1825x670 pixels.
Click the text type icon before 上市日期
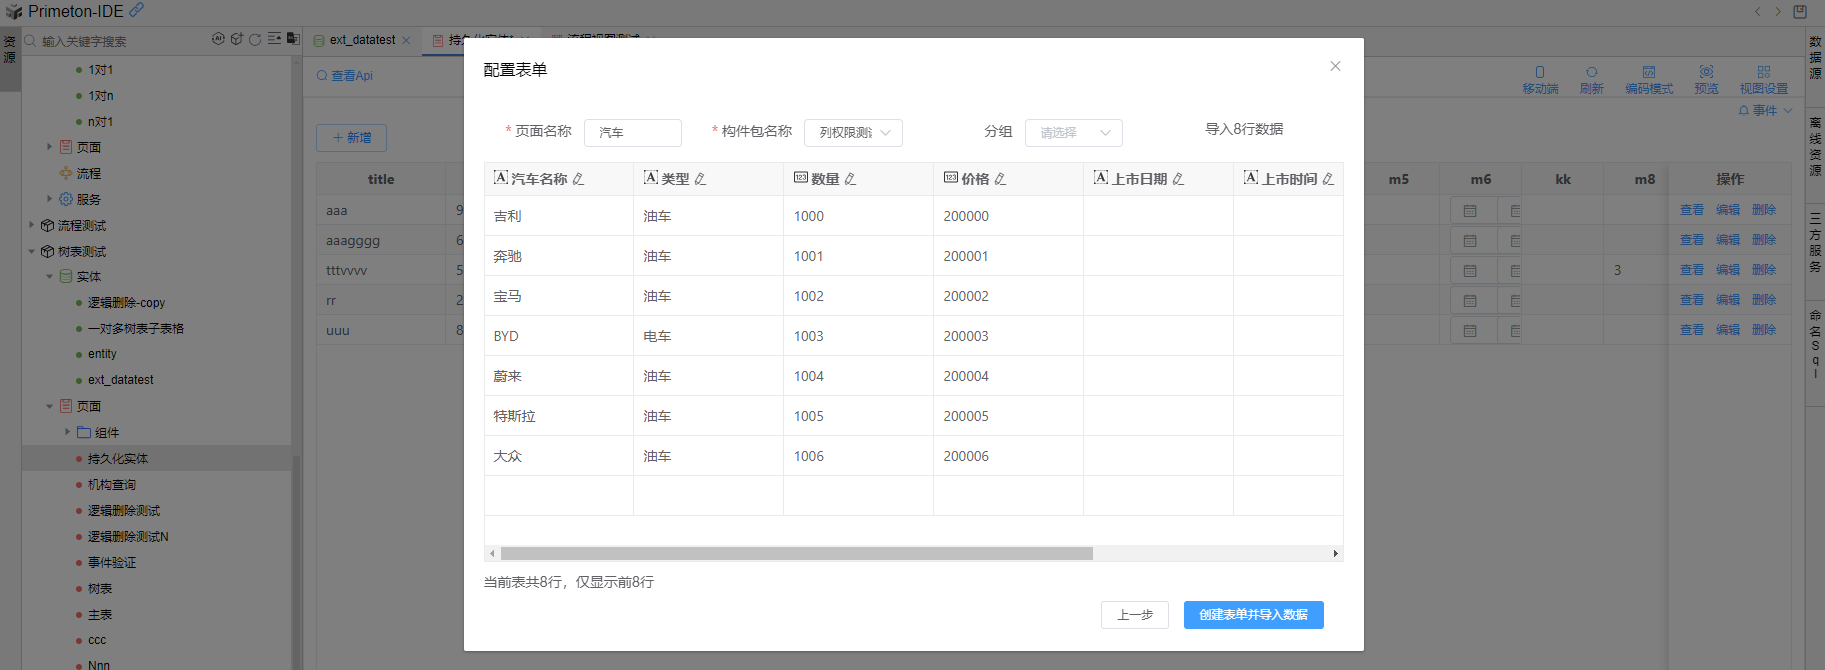pyautogui.click(x=1101, y=178)
